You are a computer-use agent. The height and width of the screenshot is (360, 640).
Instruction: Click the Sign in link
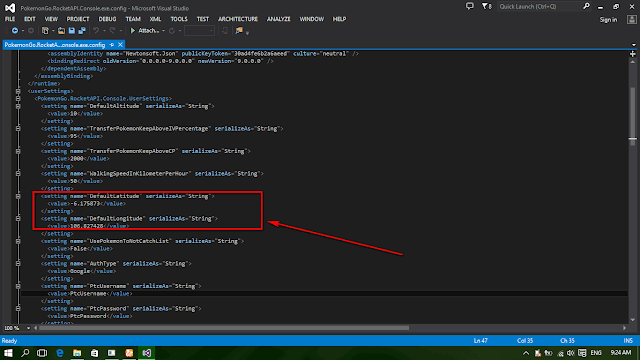[x=608, y=20]
